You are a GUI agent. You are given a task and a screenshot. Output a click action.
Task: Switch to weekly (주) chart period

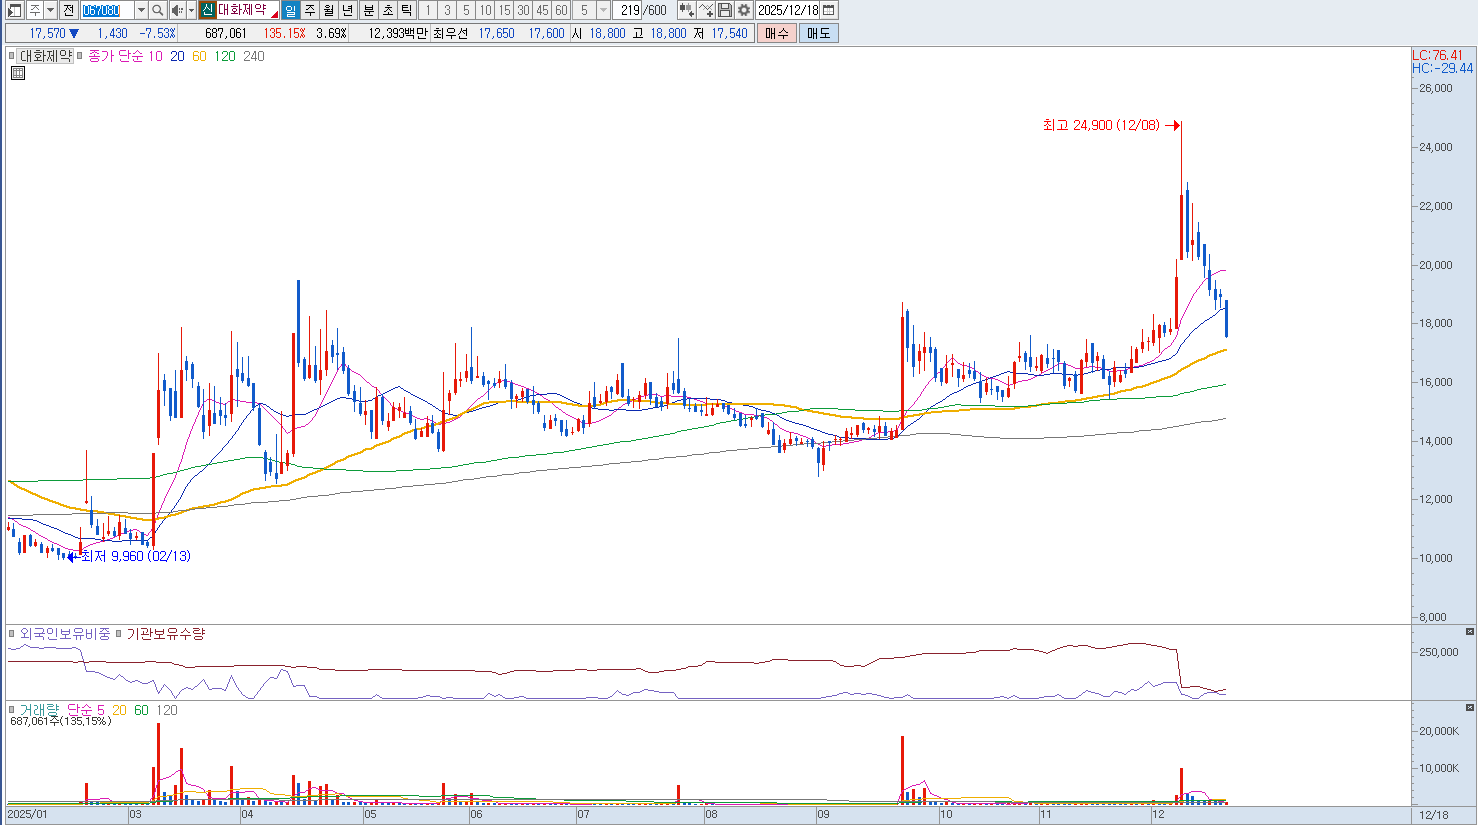coord(309,10)
